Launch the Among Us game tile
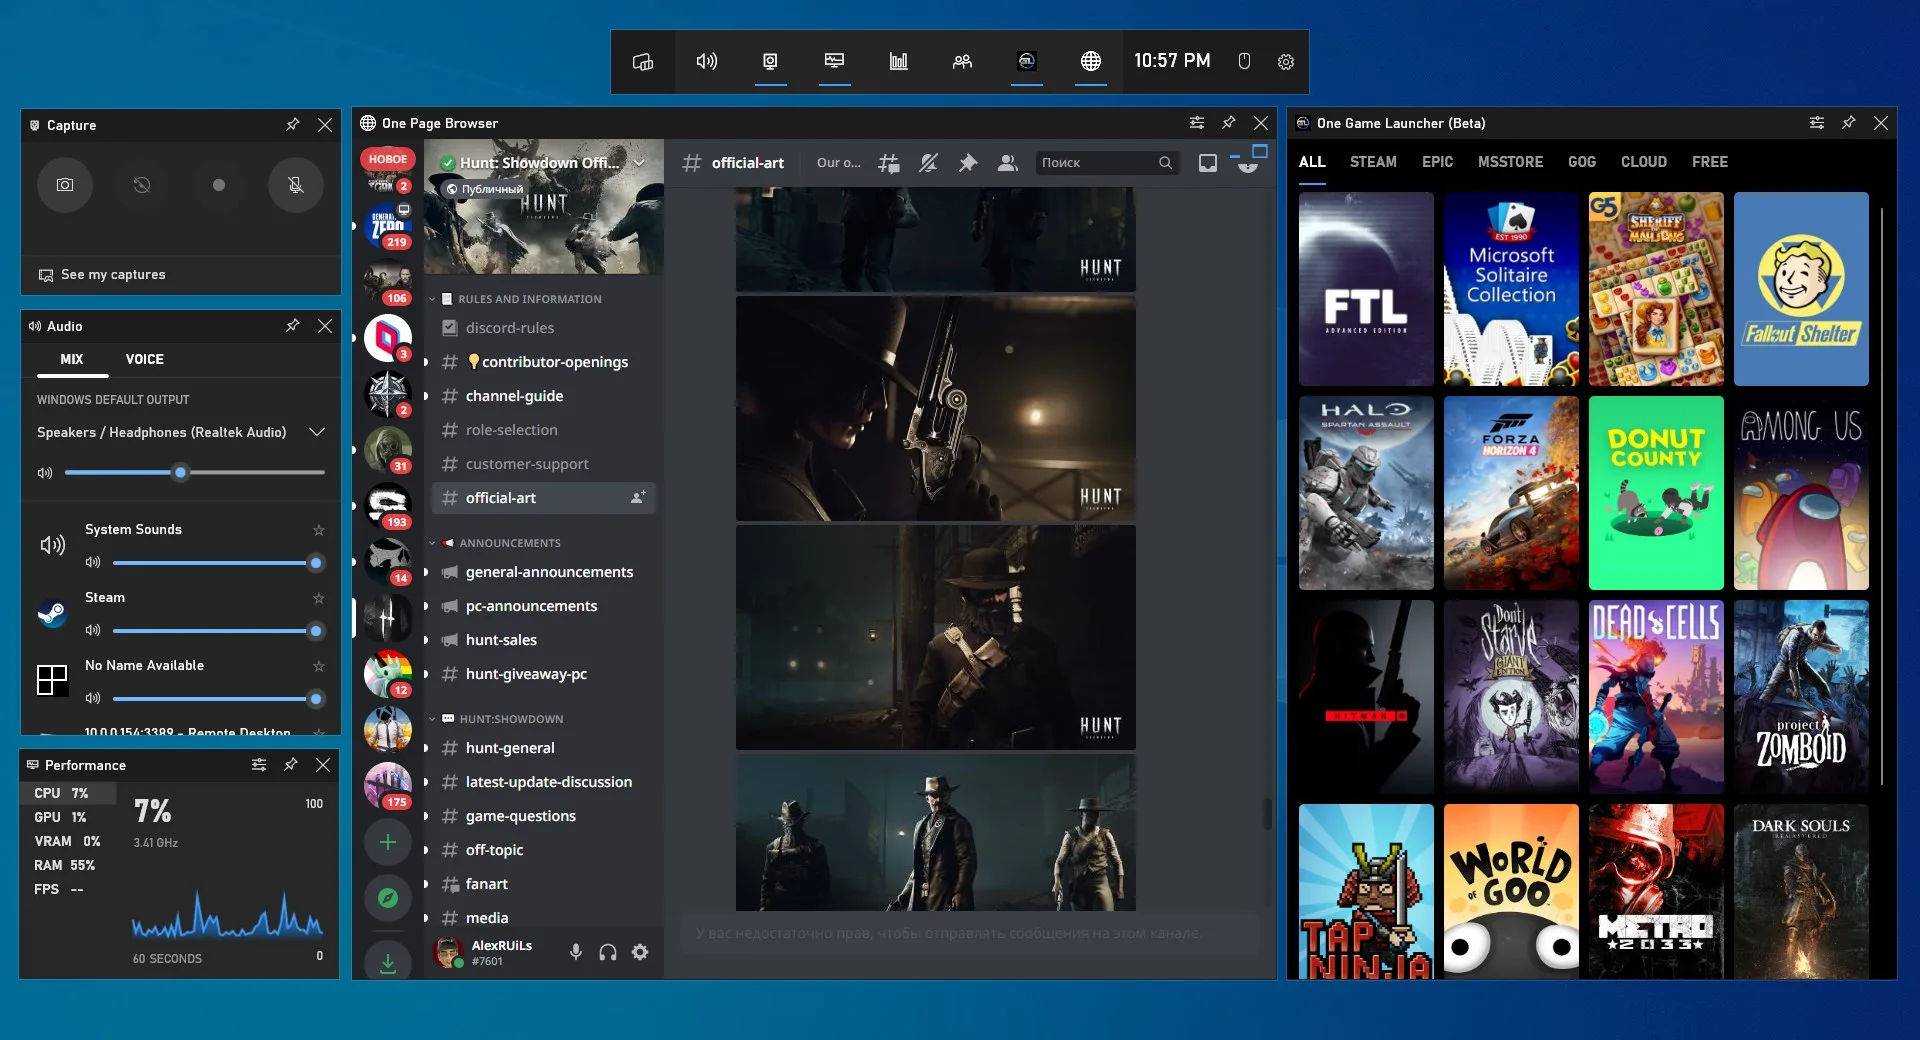Image resolution: width=1920 pixels, height=1040 pixels. point(1801,493)
